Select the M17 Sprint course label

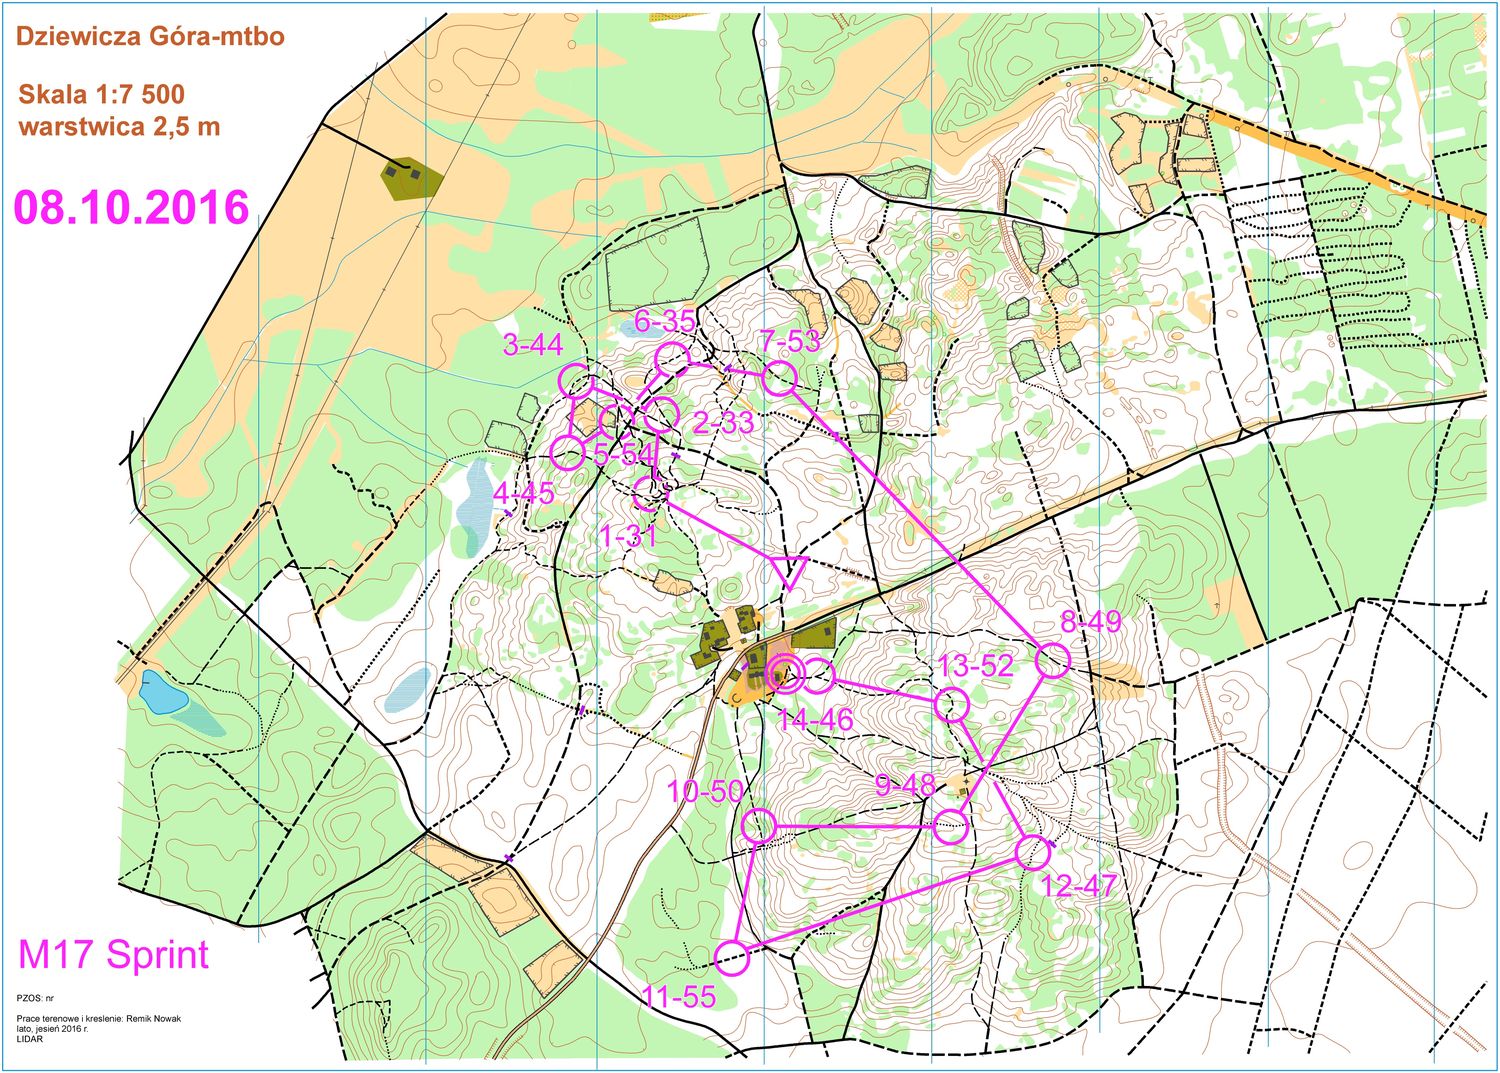click(113, 955)
